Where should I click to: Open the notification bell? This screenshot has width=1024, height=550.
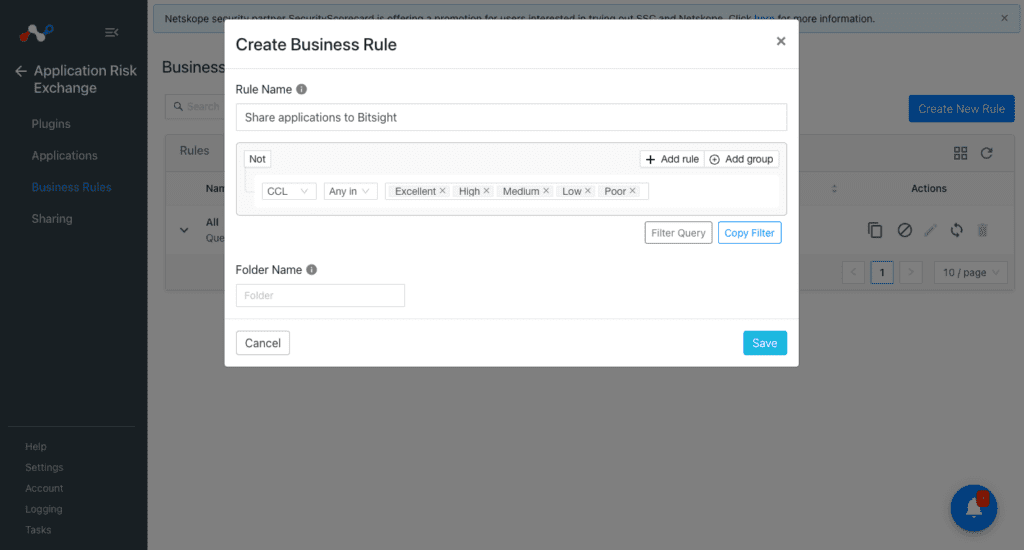[974, 508]
